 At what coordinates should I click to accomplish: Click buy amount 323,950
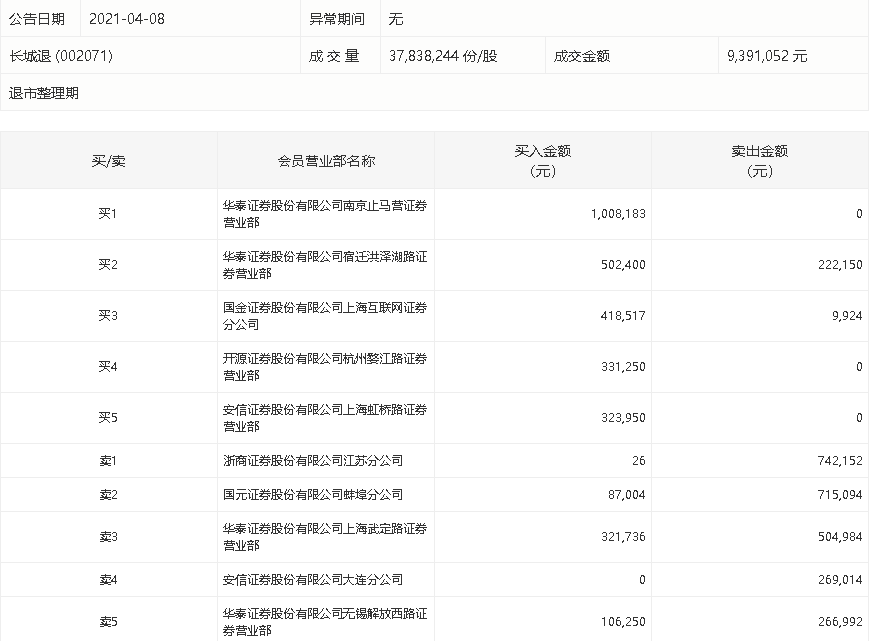pyautogui.click(x=623, y=417)
